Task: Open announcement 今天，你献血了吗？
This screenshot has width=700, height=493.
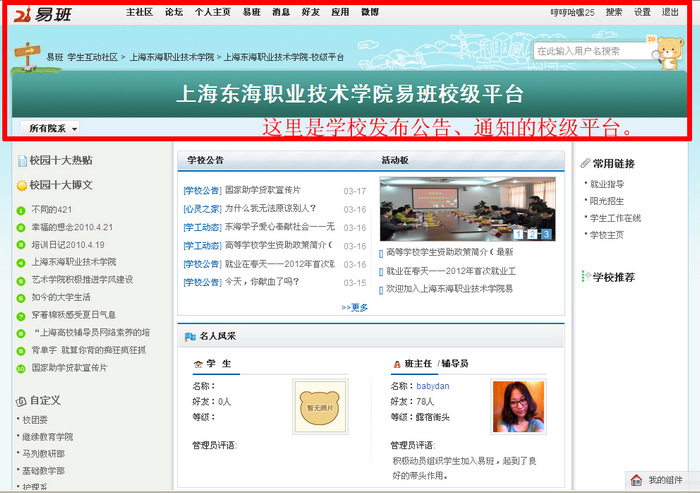Action: tap(262, 282)
